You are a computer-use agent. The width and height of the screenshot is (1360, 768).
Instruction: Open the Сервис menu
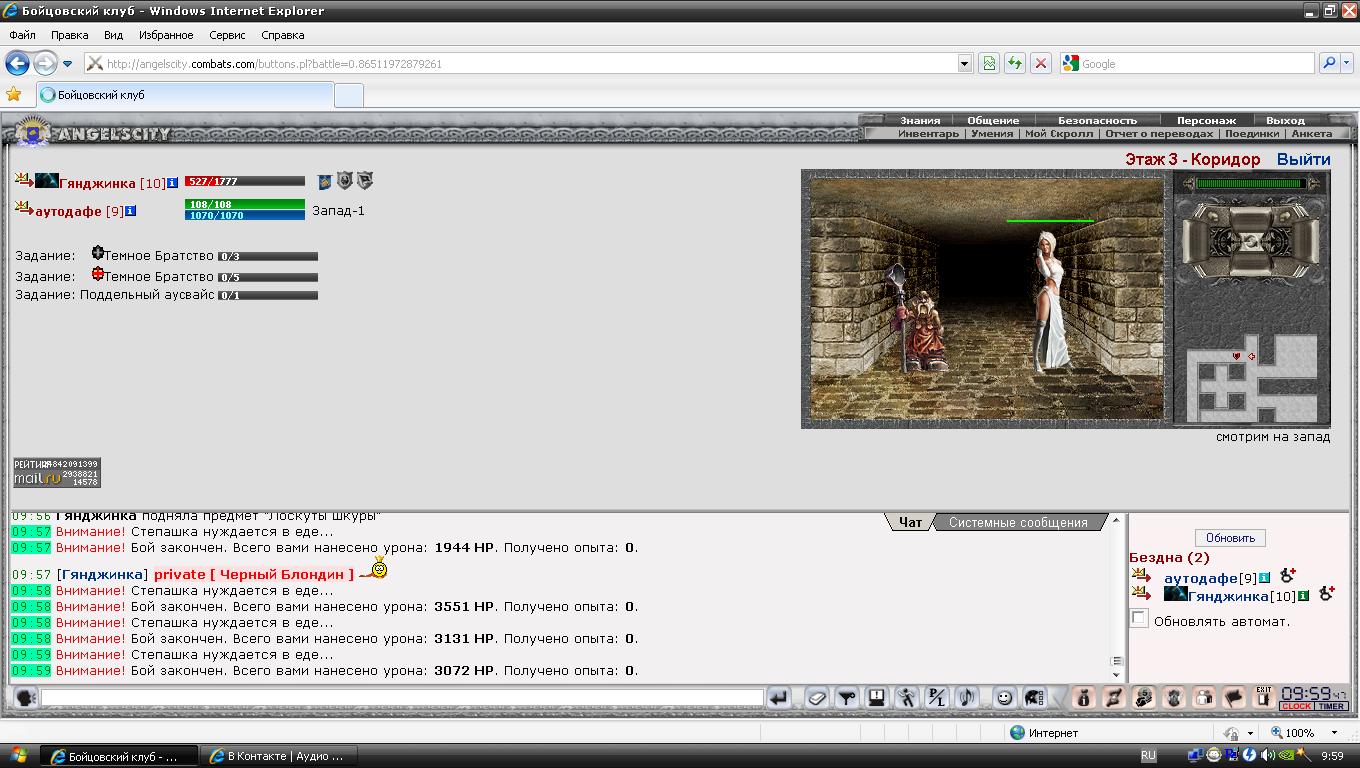pyautogui.click(x=227, y=35)
